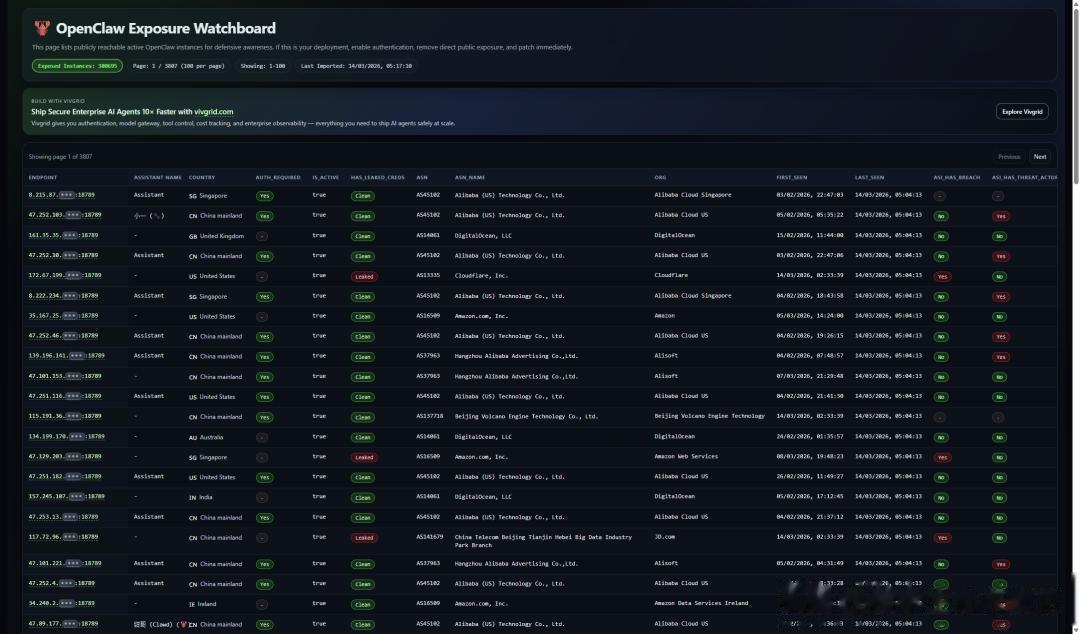Image resolution: width=1080 pixels, height=634 pixels.
Task: Click the ASN_NAME column header
Action: point(470,178)
